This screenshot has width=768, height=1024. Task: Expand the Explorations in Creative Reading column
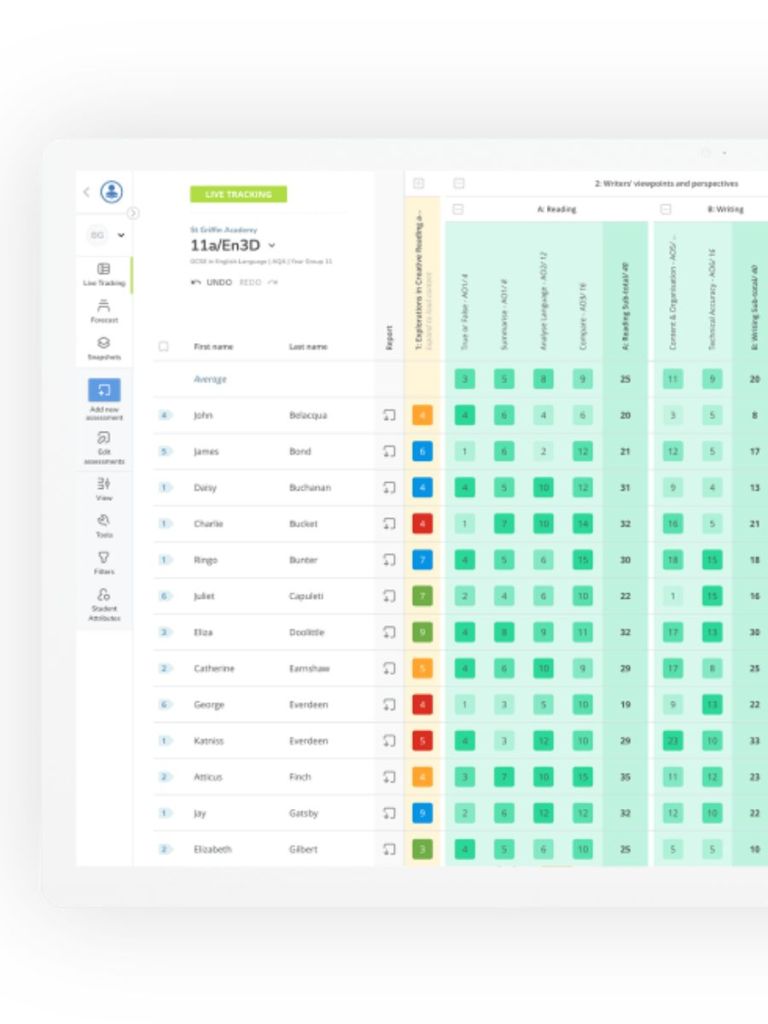coord(419,183)
